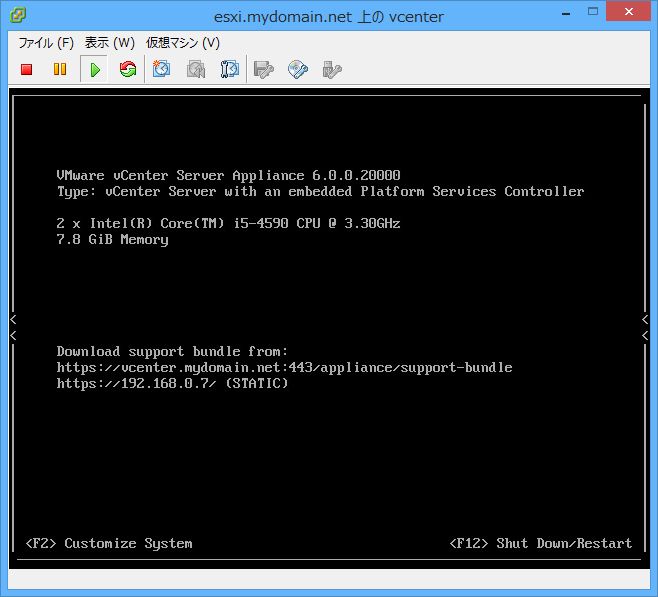Open the 表示 (W) menu

point(110,42)
